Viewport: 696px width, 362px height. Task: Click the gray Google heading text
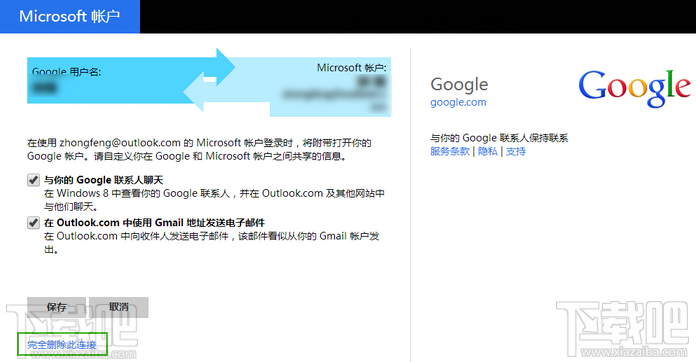[459, 84]
